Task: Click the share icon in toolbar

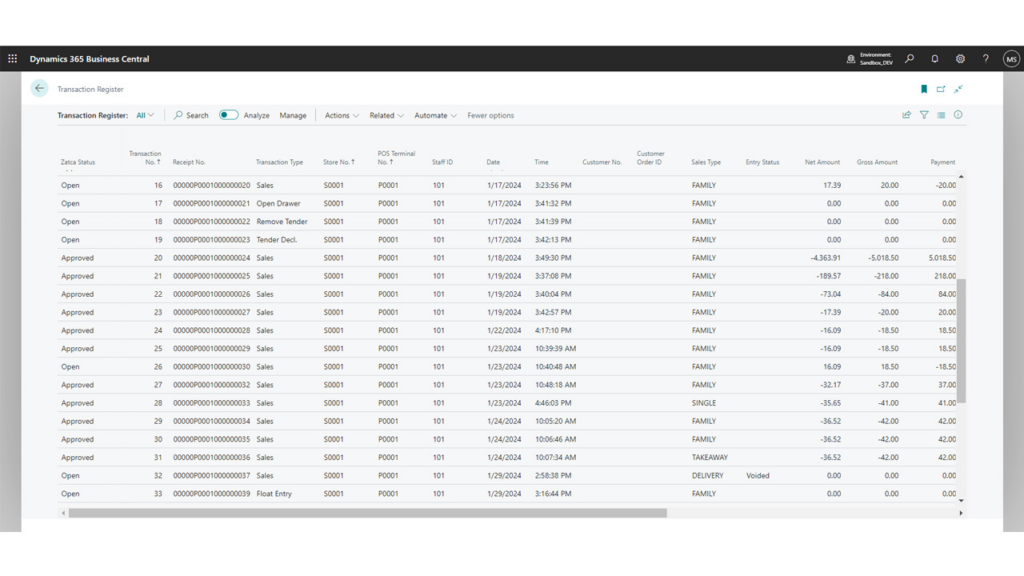Action: coord(906,115)
